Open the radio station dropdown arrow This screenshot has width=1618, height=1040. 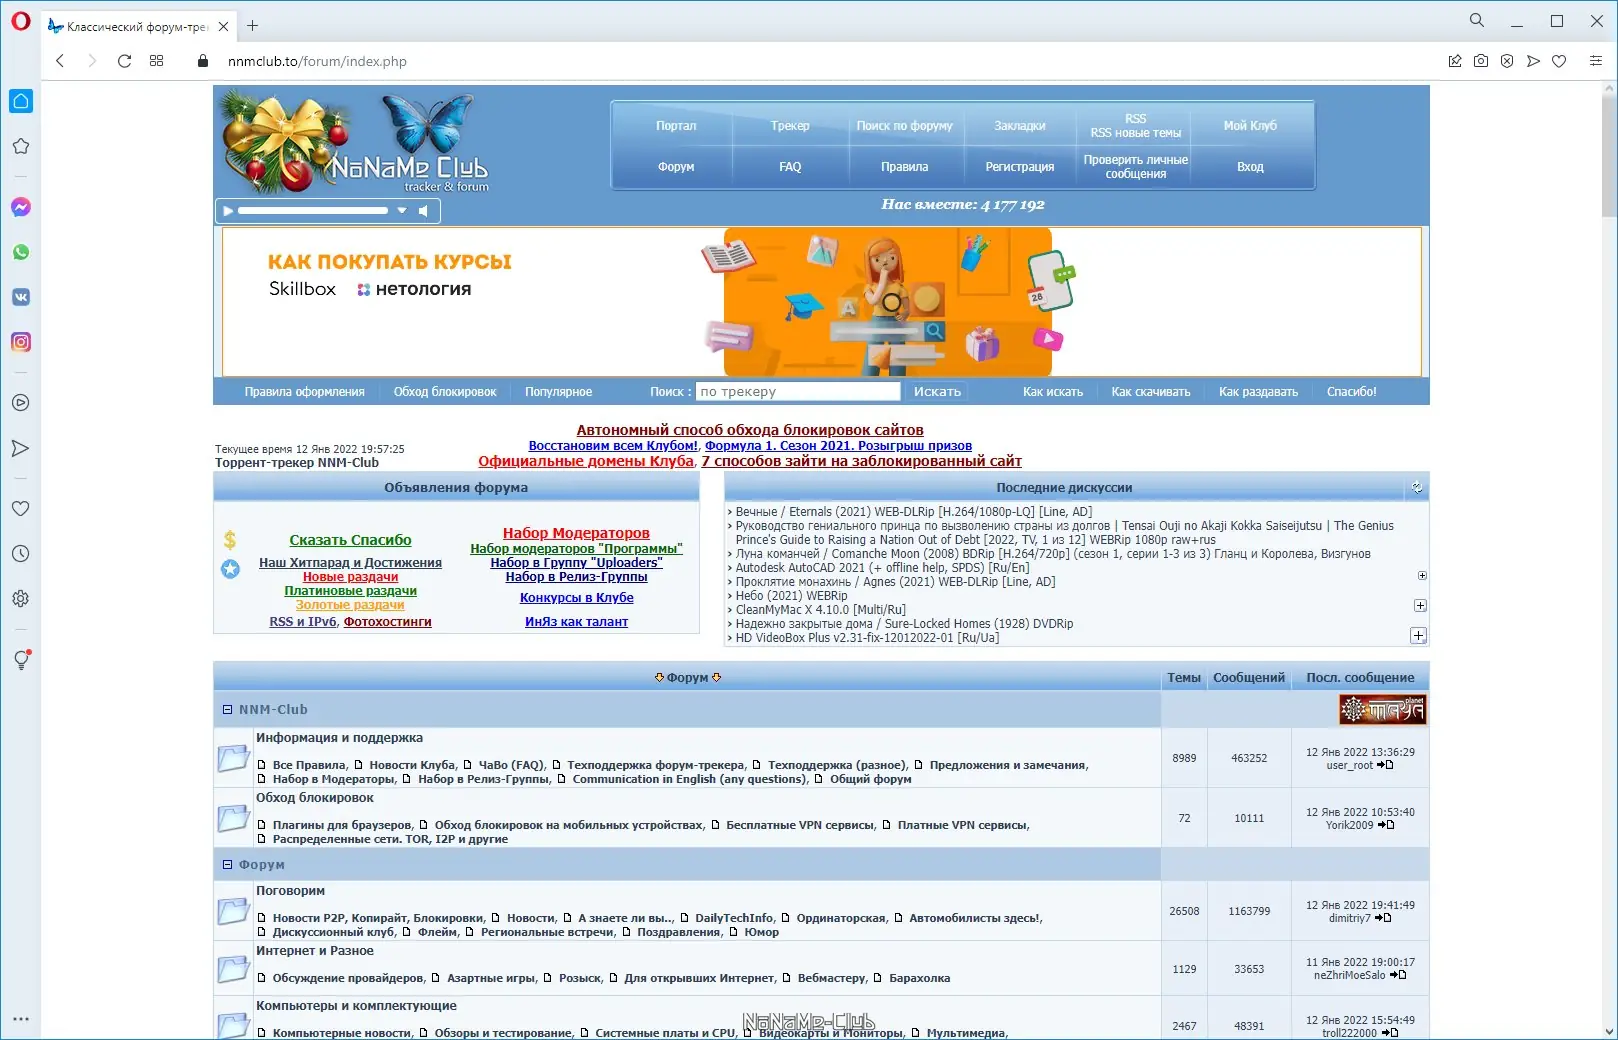click(402, 211)
